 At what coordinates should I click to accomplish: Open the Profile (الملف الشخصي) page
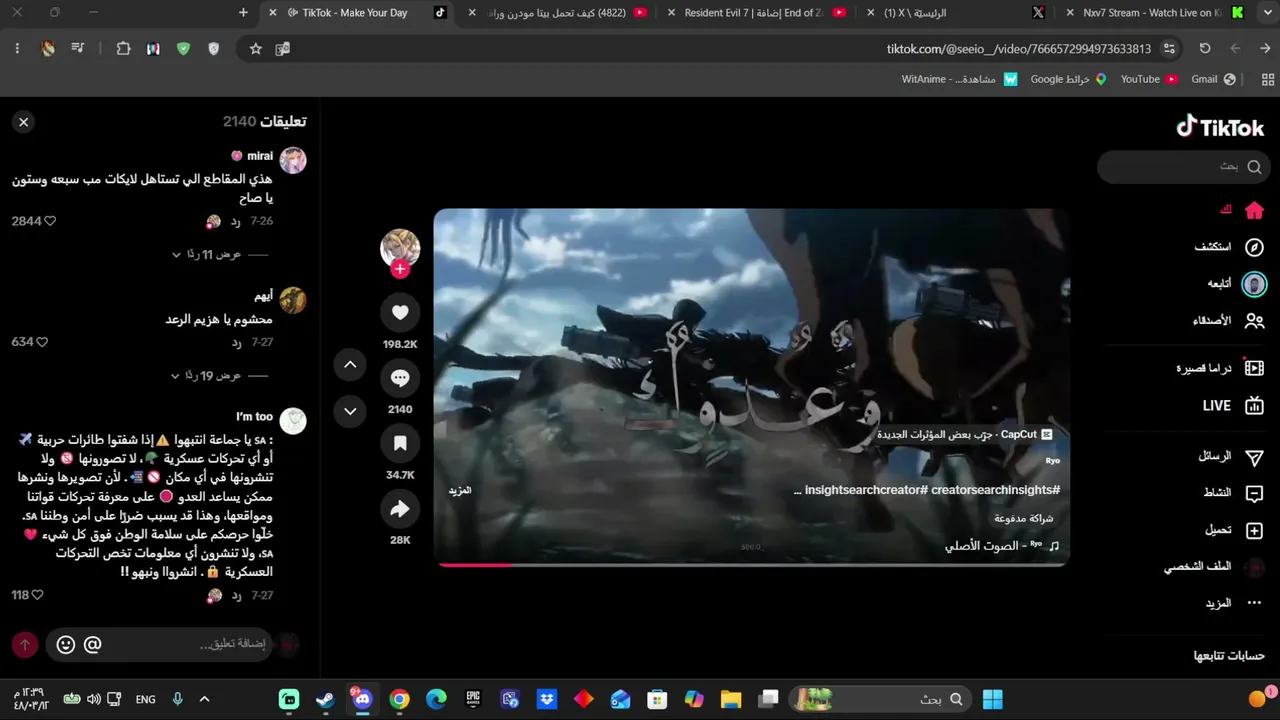1214,567
